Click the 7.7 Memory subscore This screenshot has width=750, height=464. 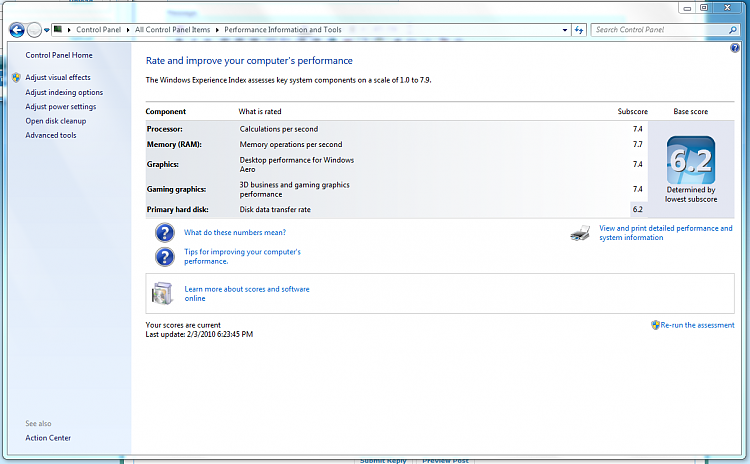[638, 144]
